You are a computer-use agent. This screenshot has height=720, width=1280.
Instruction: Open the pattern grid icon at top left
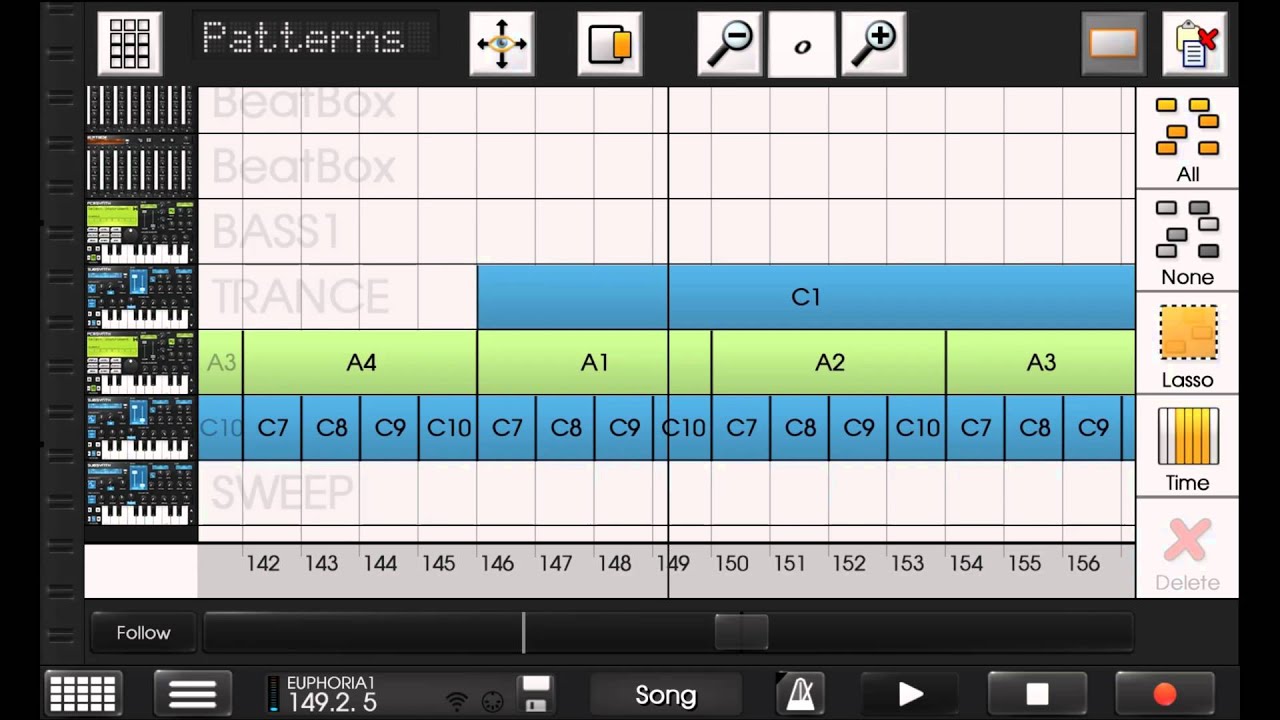[130, 43]
